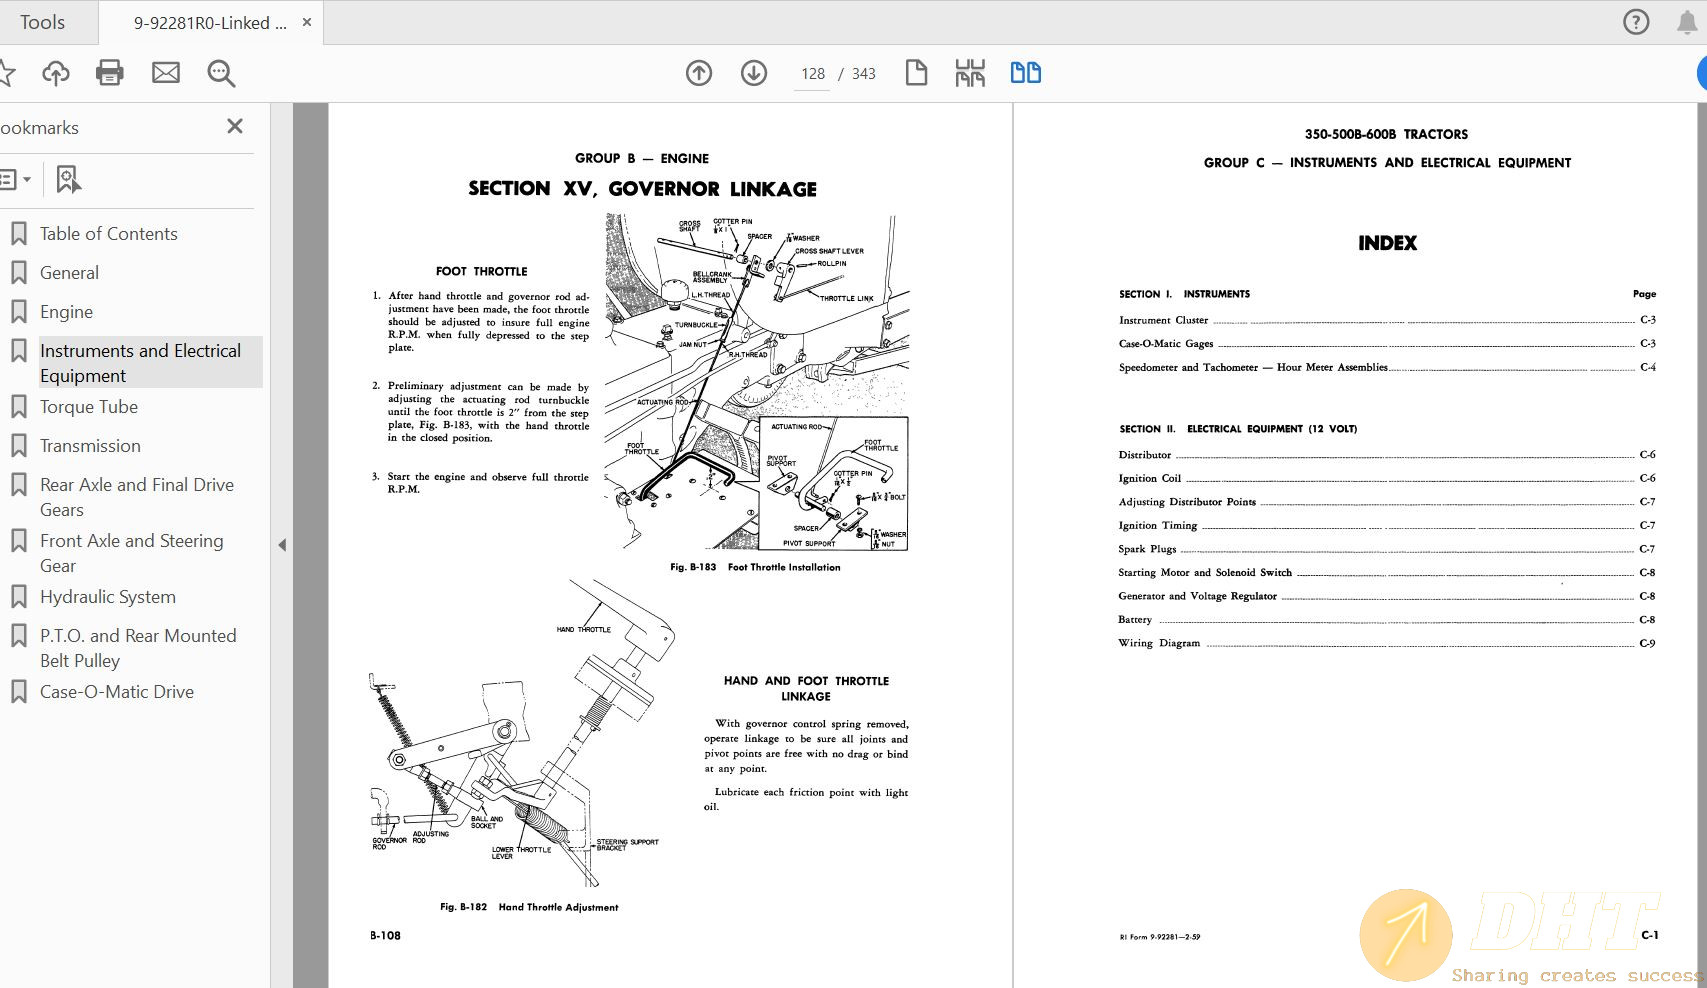This screenshot has height=988, width=1707.
Task: Click the page number input field
Action: [x=811, y=73]
